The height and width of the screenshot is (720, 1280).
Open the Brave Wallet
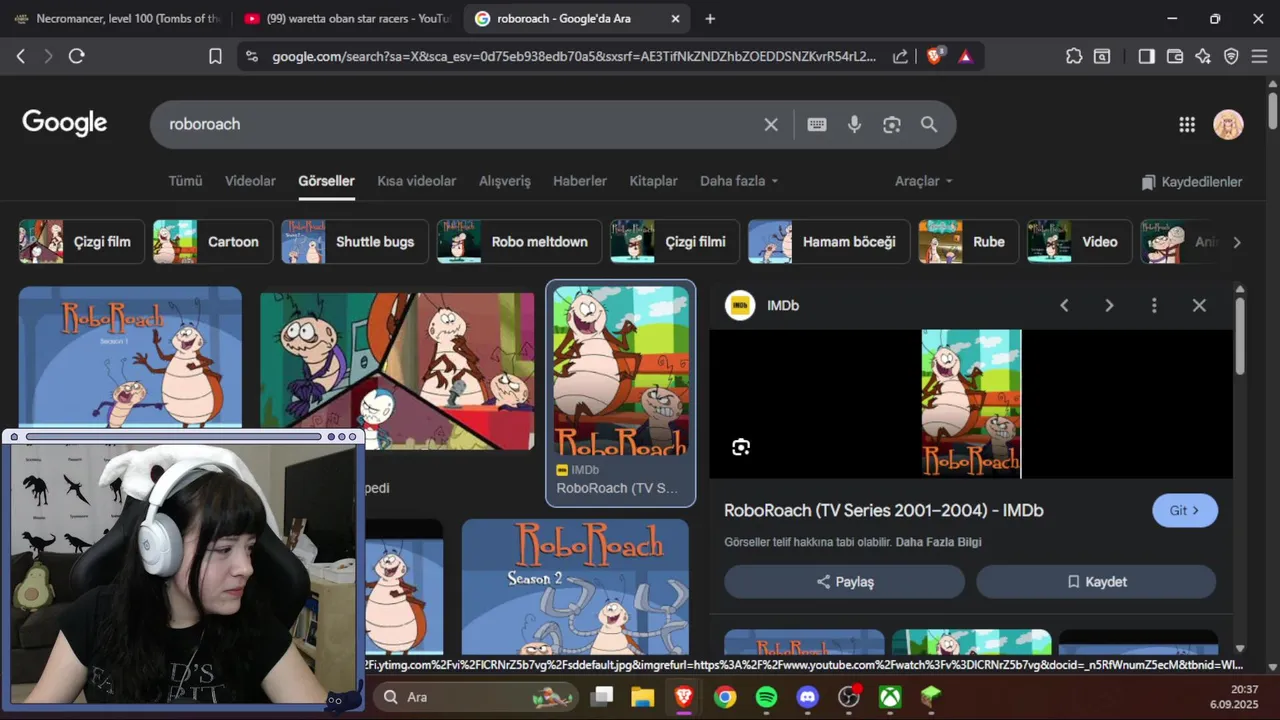[1175, 56]
